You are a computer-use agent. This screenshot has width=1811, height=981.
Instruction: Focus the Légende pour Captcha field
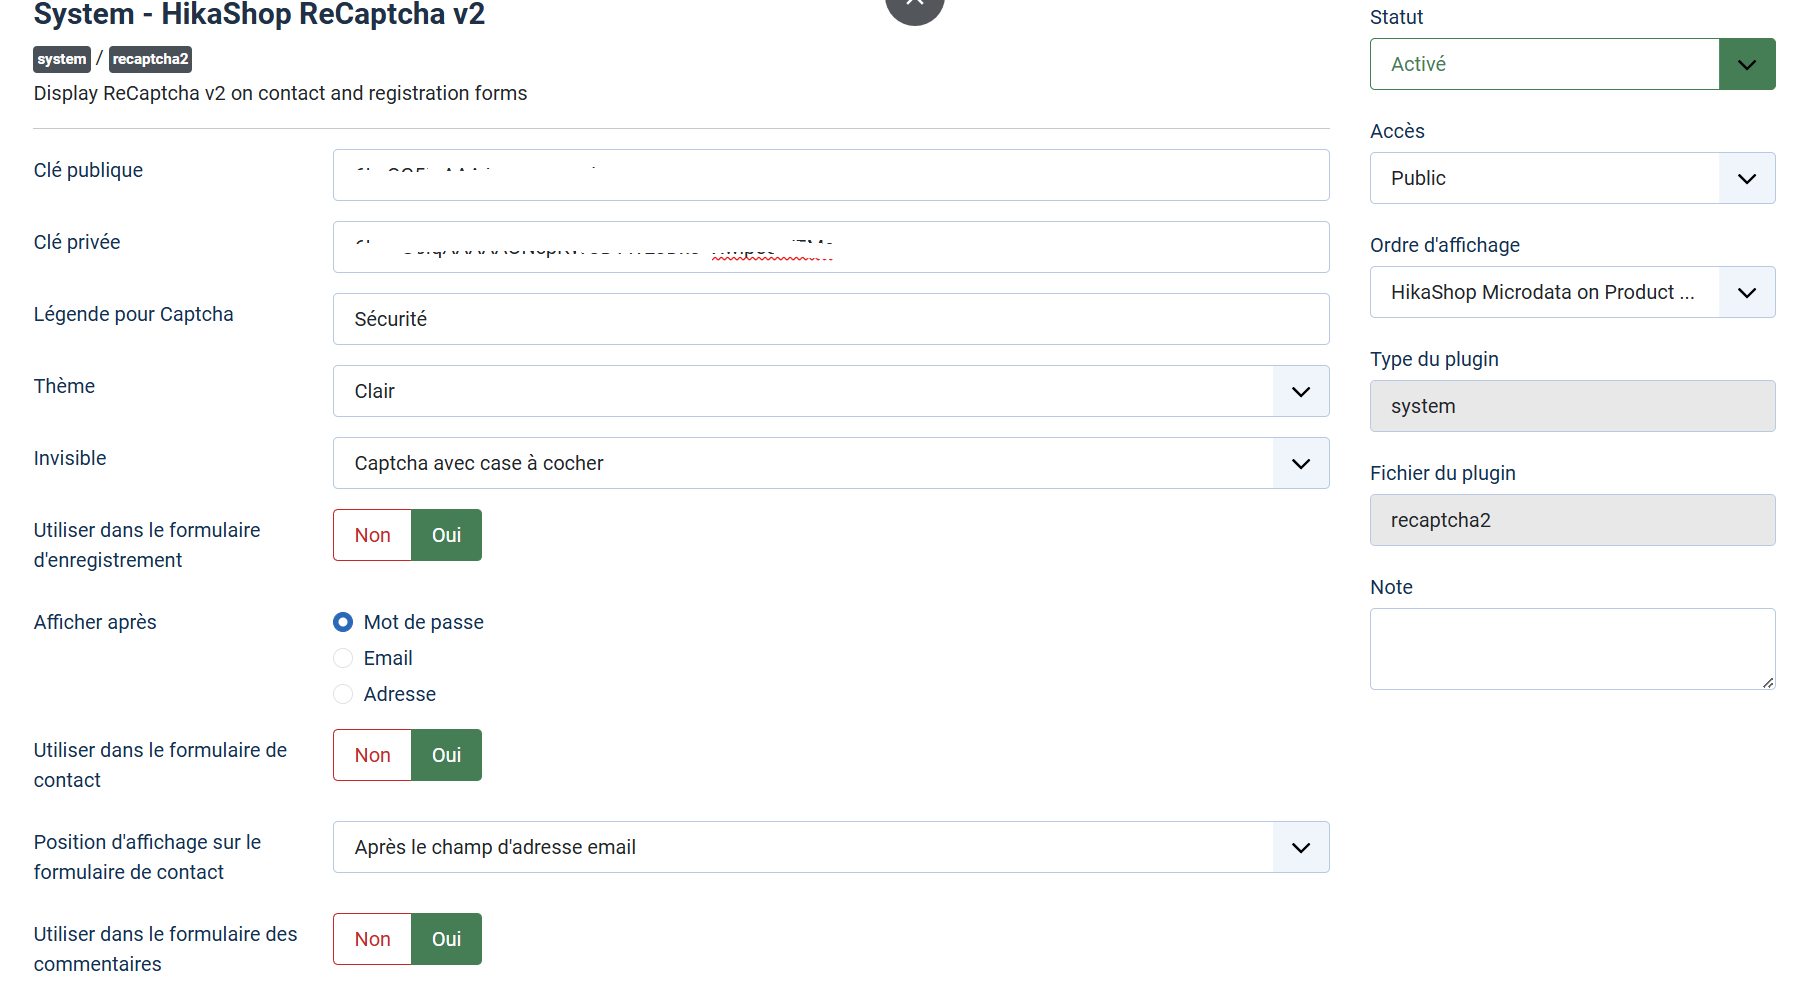[x=830, y=319]
